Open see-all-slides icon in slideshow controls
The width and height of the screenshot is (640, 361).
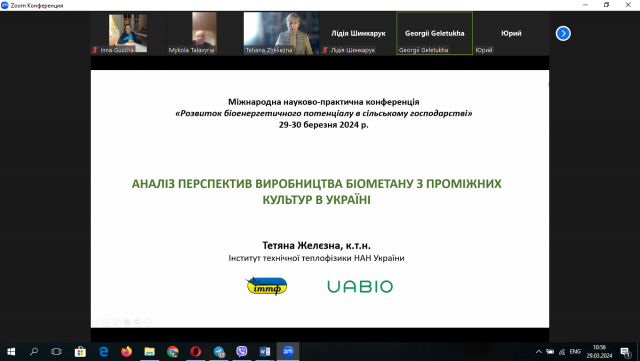tap(127, 322)
